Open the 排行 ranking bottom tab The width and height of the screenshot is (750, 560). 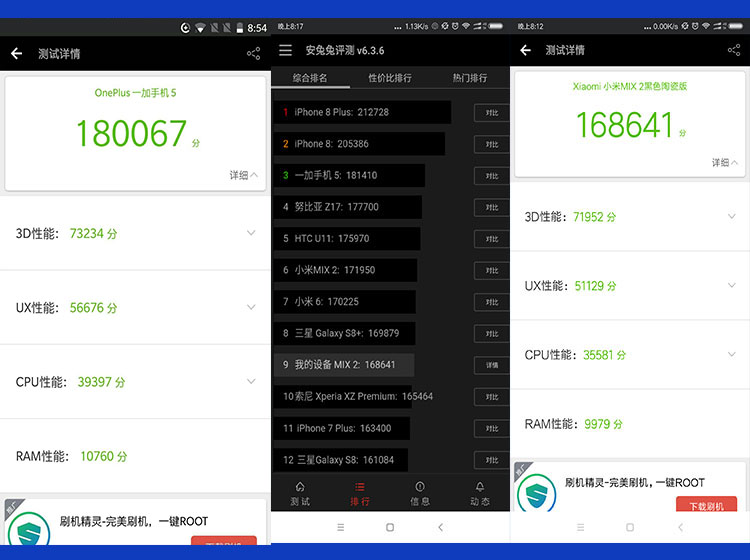coord(360,494)
